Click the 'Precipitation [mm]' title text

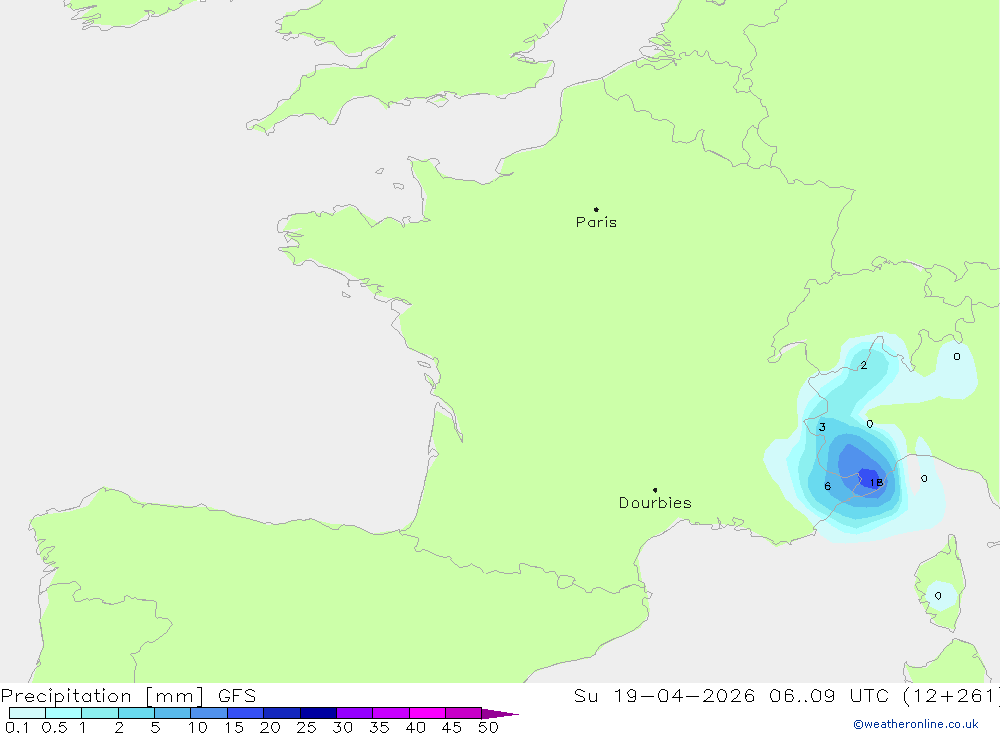[102, 696]
